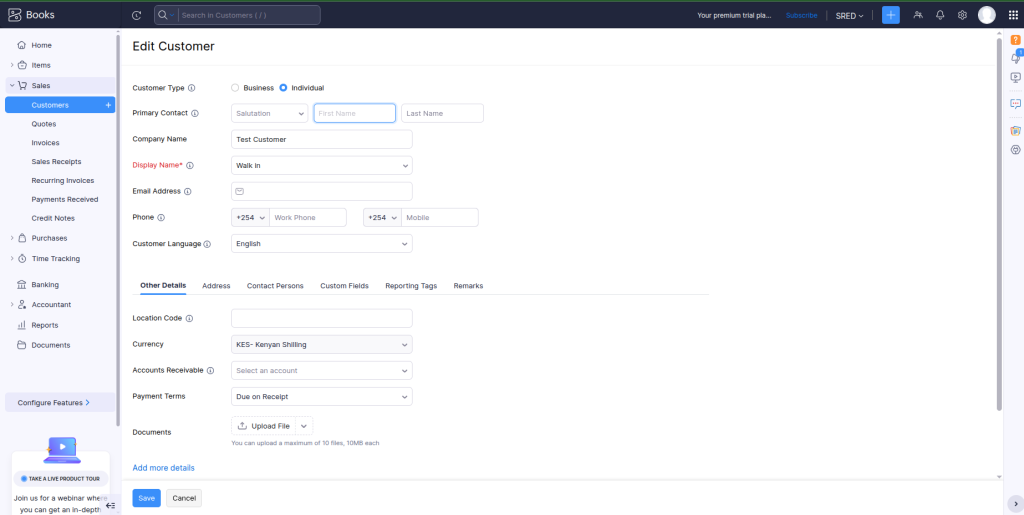The width and height of the screenshot is (1024, 515).
Task: Click the search magnifier icon
Action: coord(163,15)
